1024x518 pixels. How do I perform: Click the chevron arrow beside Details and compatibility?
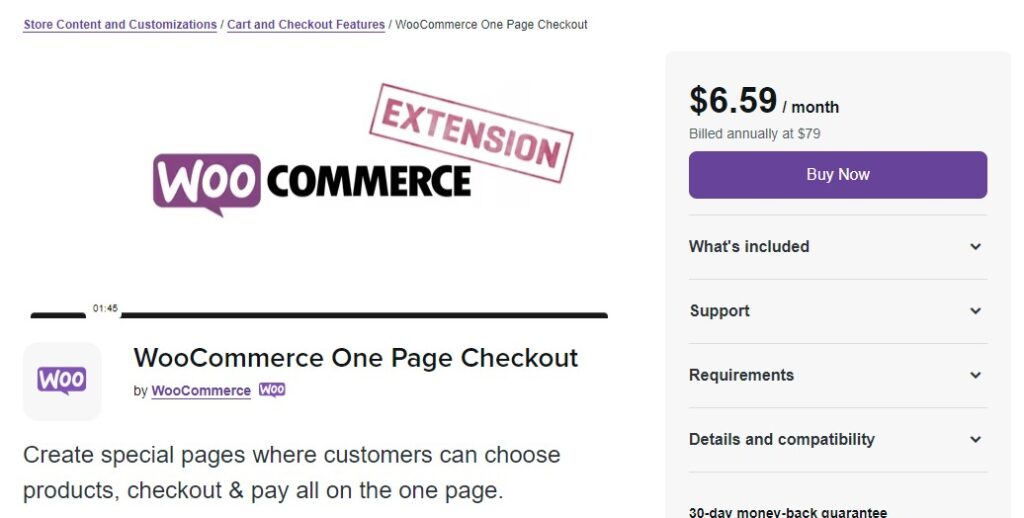coord(975,440)
